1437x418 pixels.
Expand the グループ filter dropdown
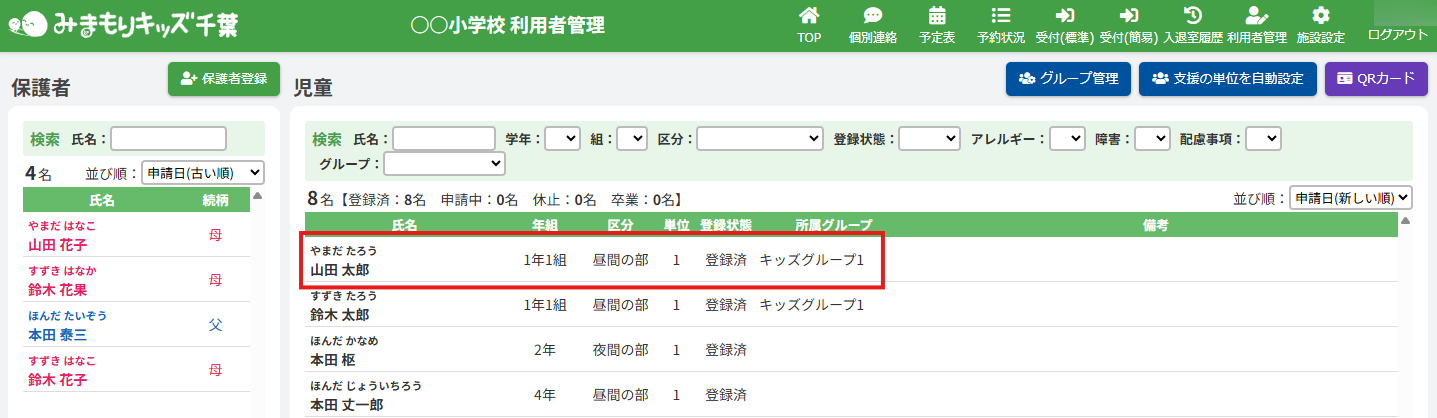pyautogui.click(x=444, y=163)
